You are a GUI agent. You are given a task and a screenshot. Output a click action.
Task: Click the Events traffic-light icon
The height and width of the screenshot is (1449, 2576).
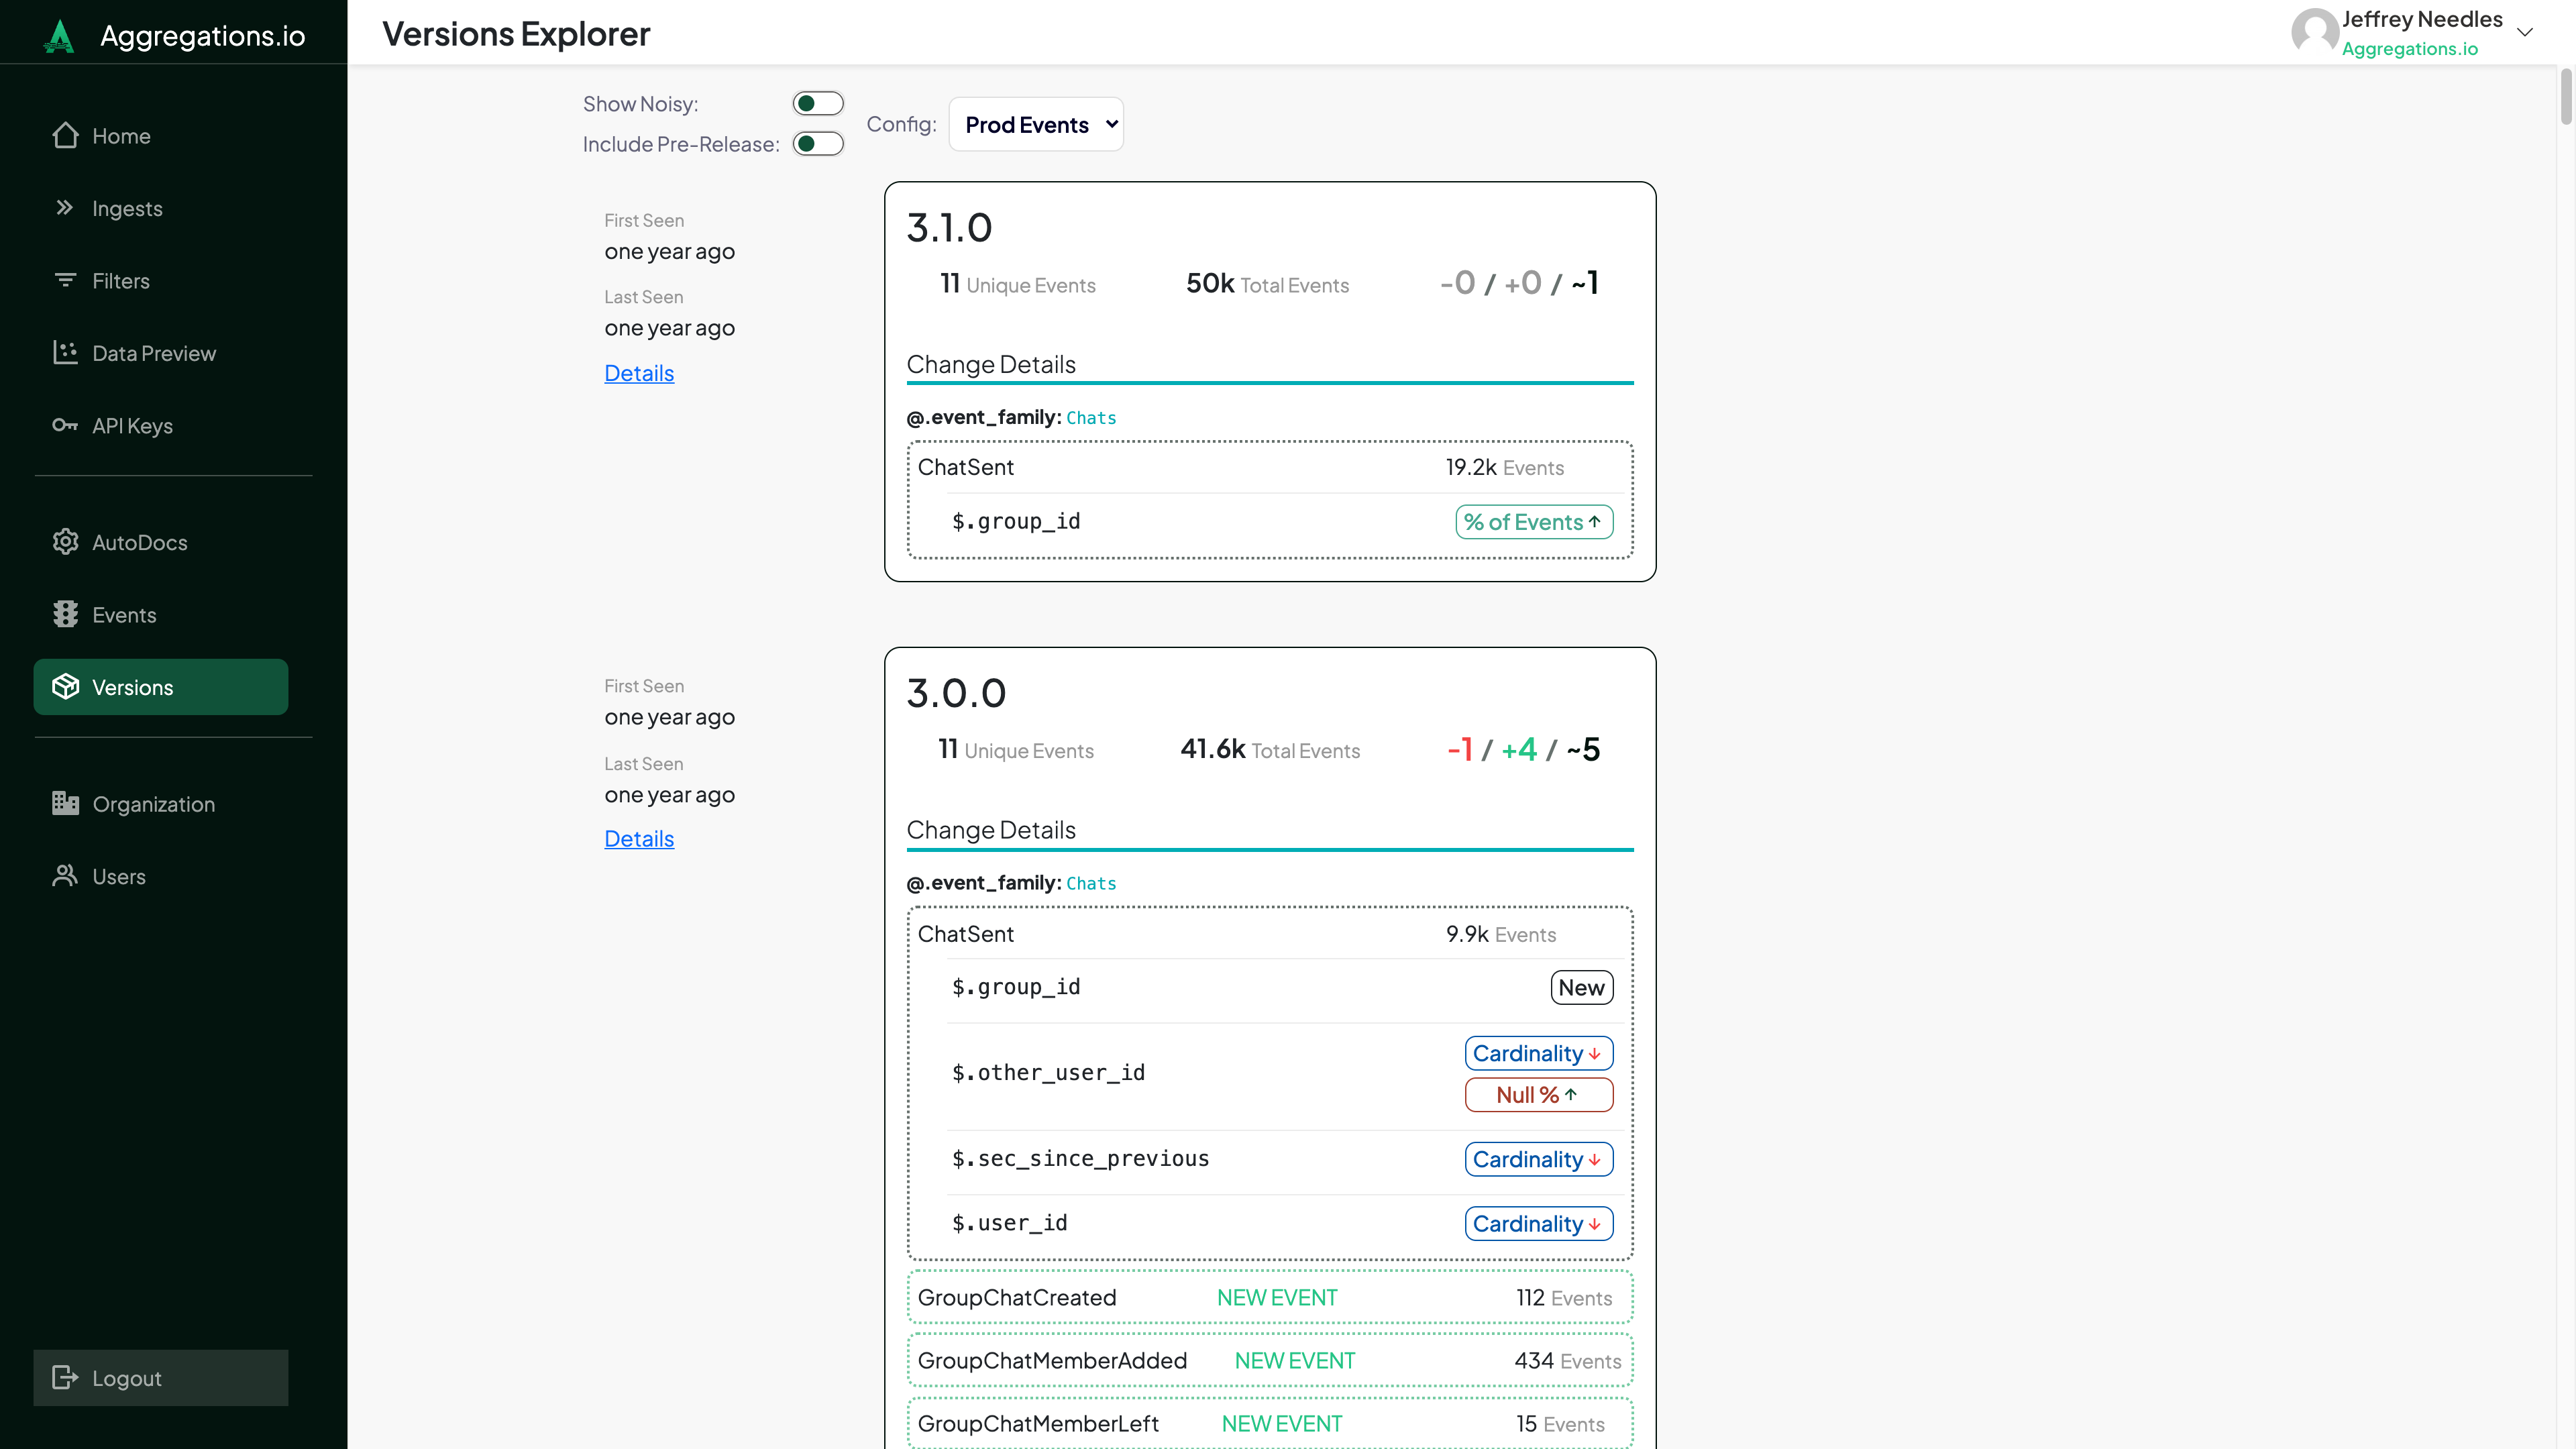[65, 615]
